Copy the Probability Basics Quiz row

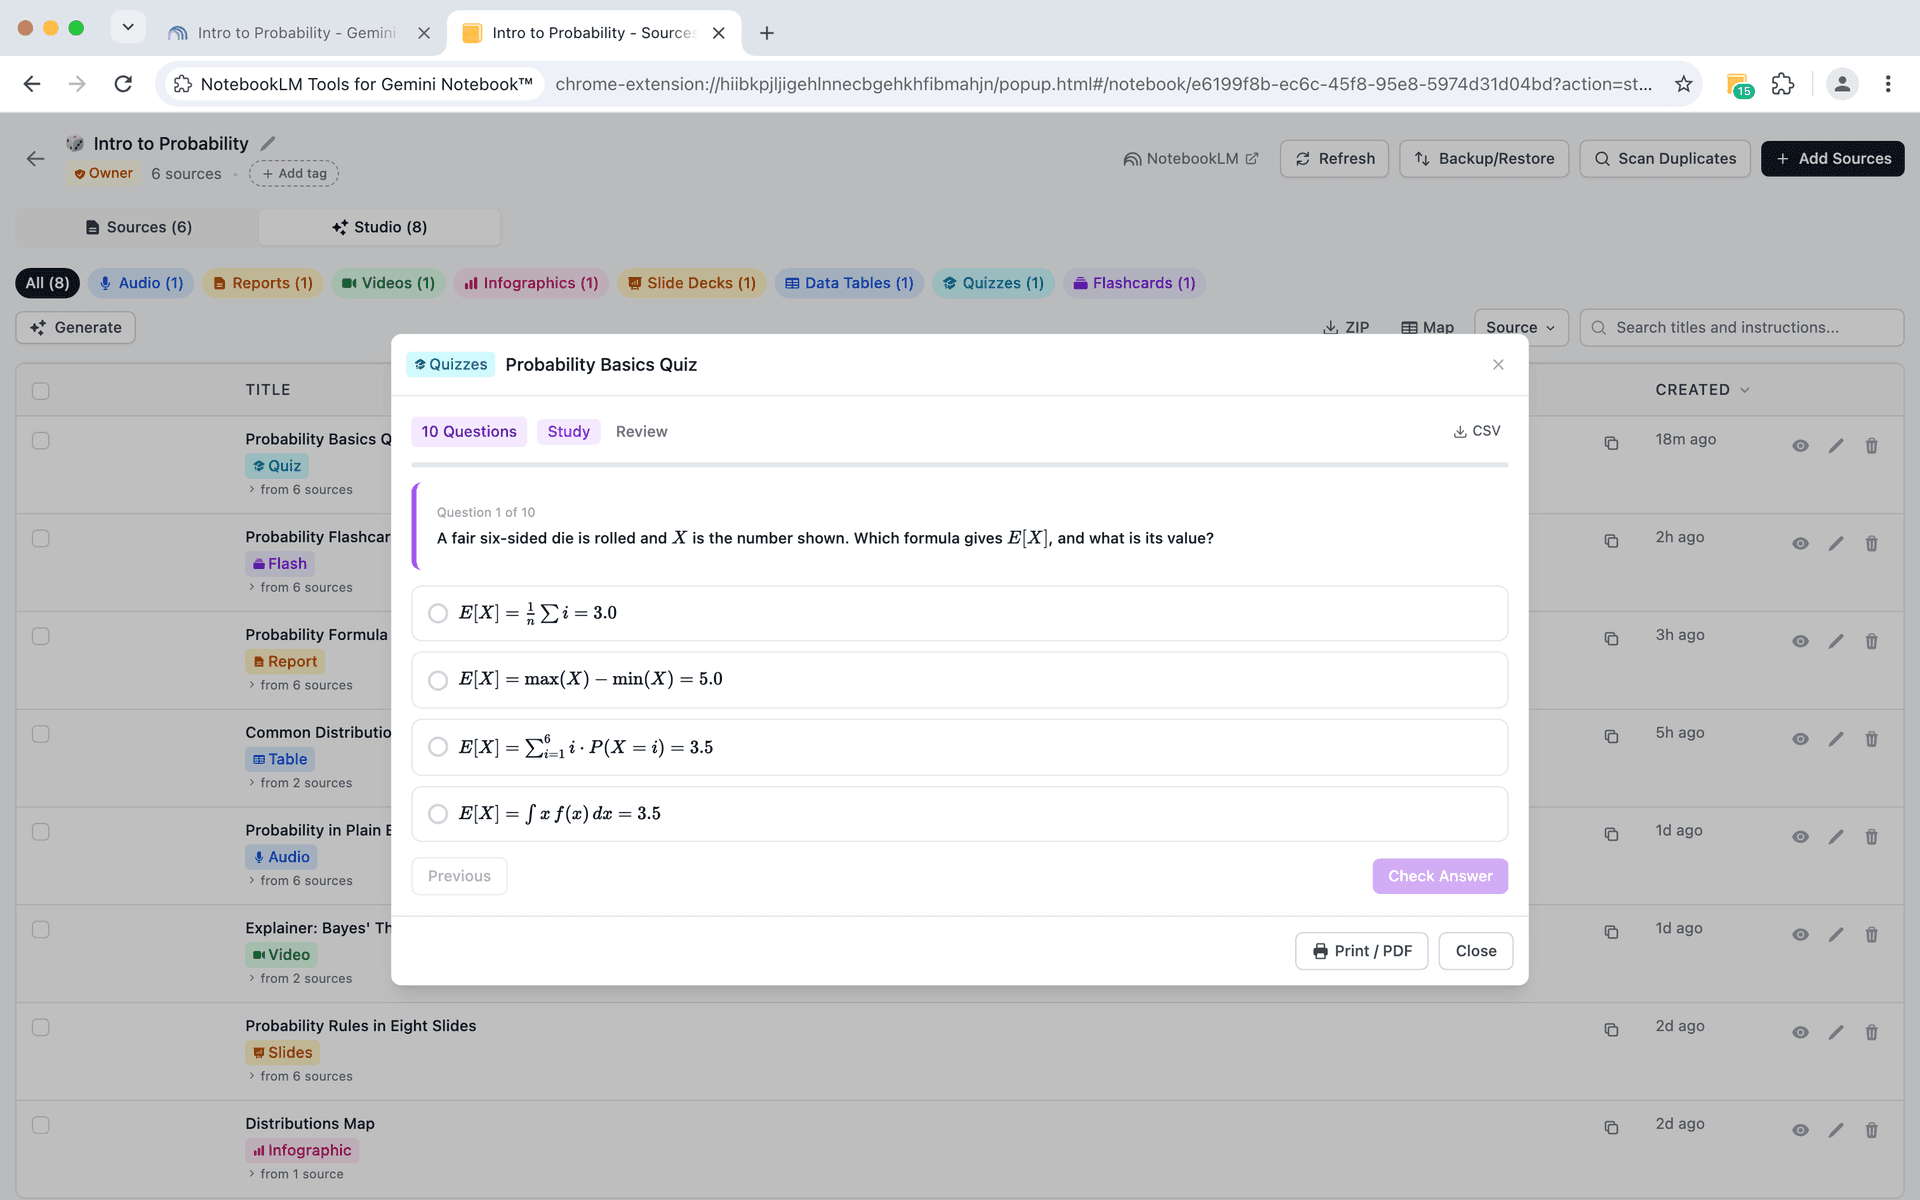(1611, 443)
